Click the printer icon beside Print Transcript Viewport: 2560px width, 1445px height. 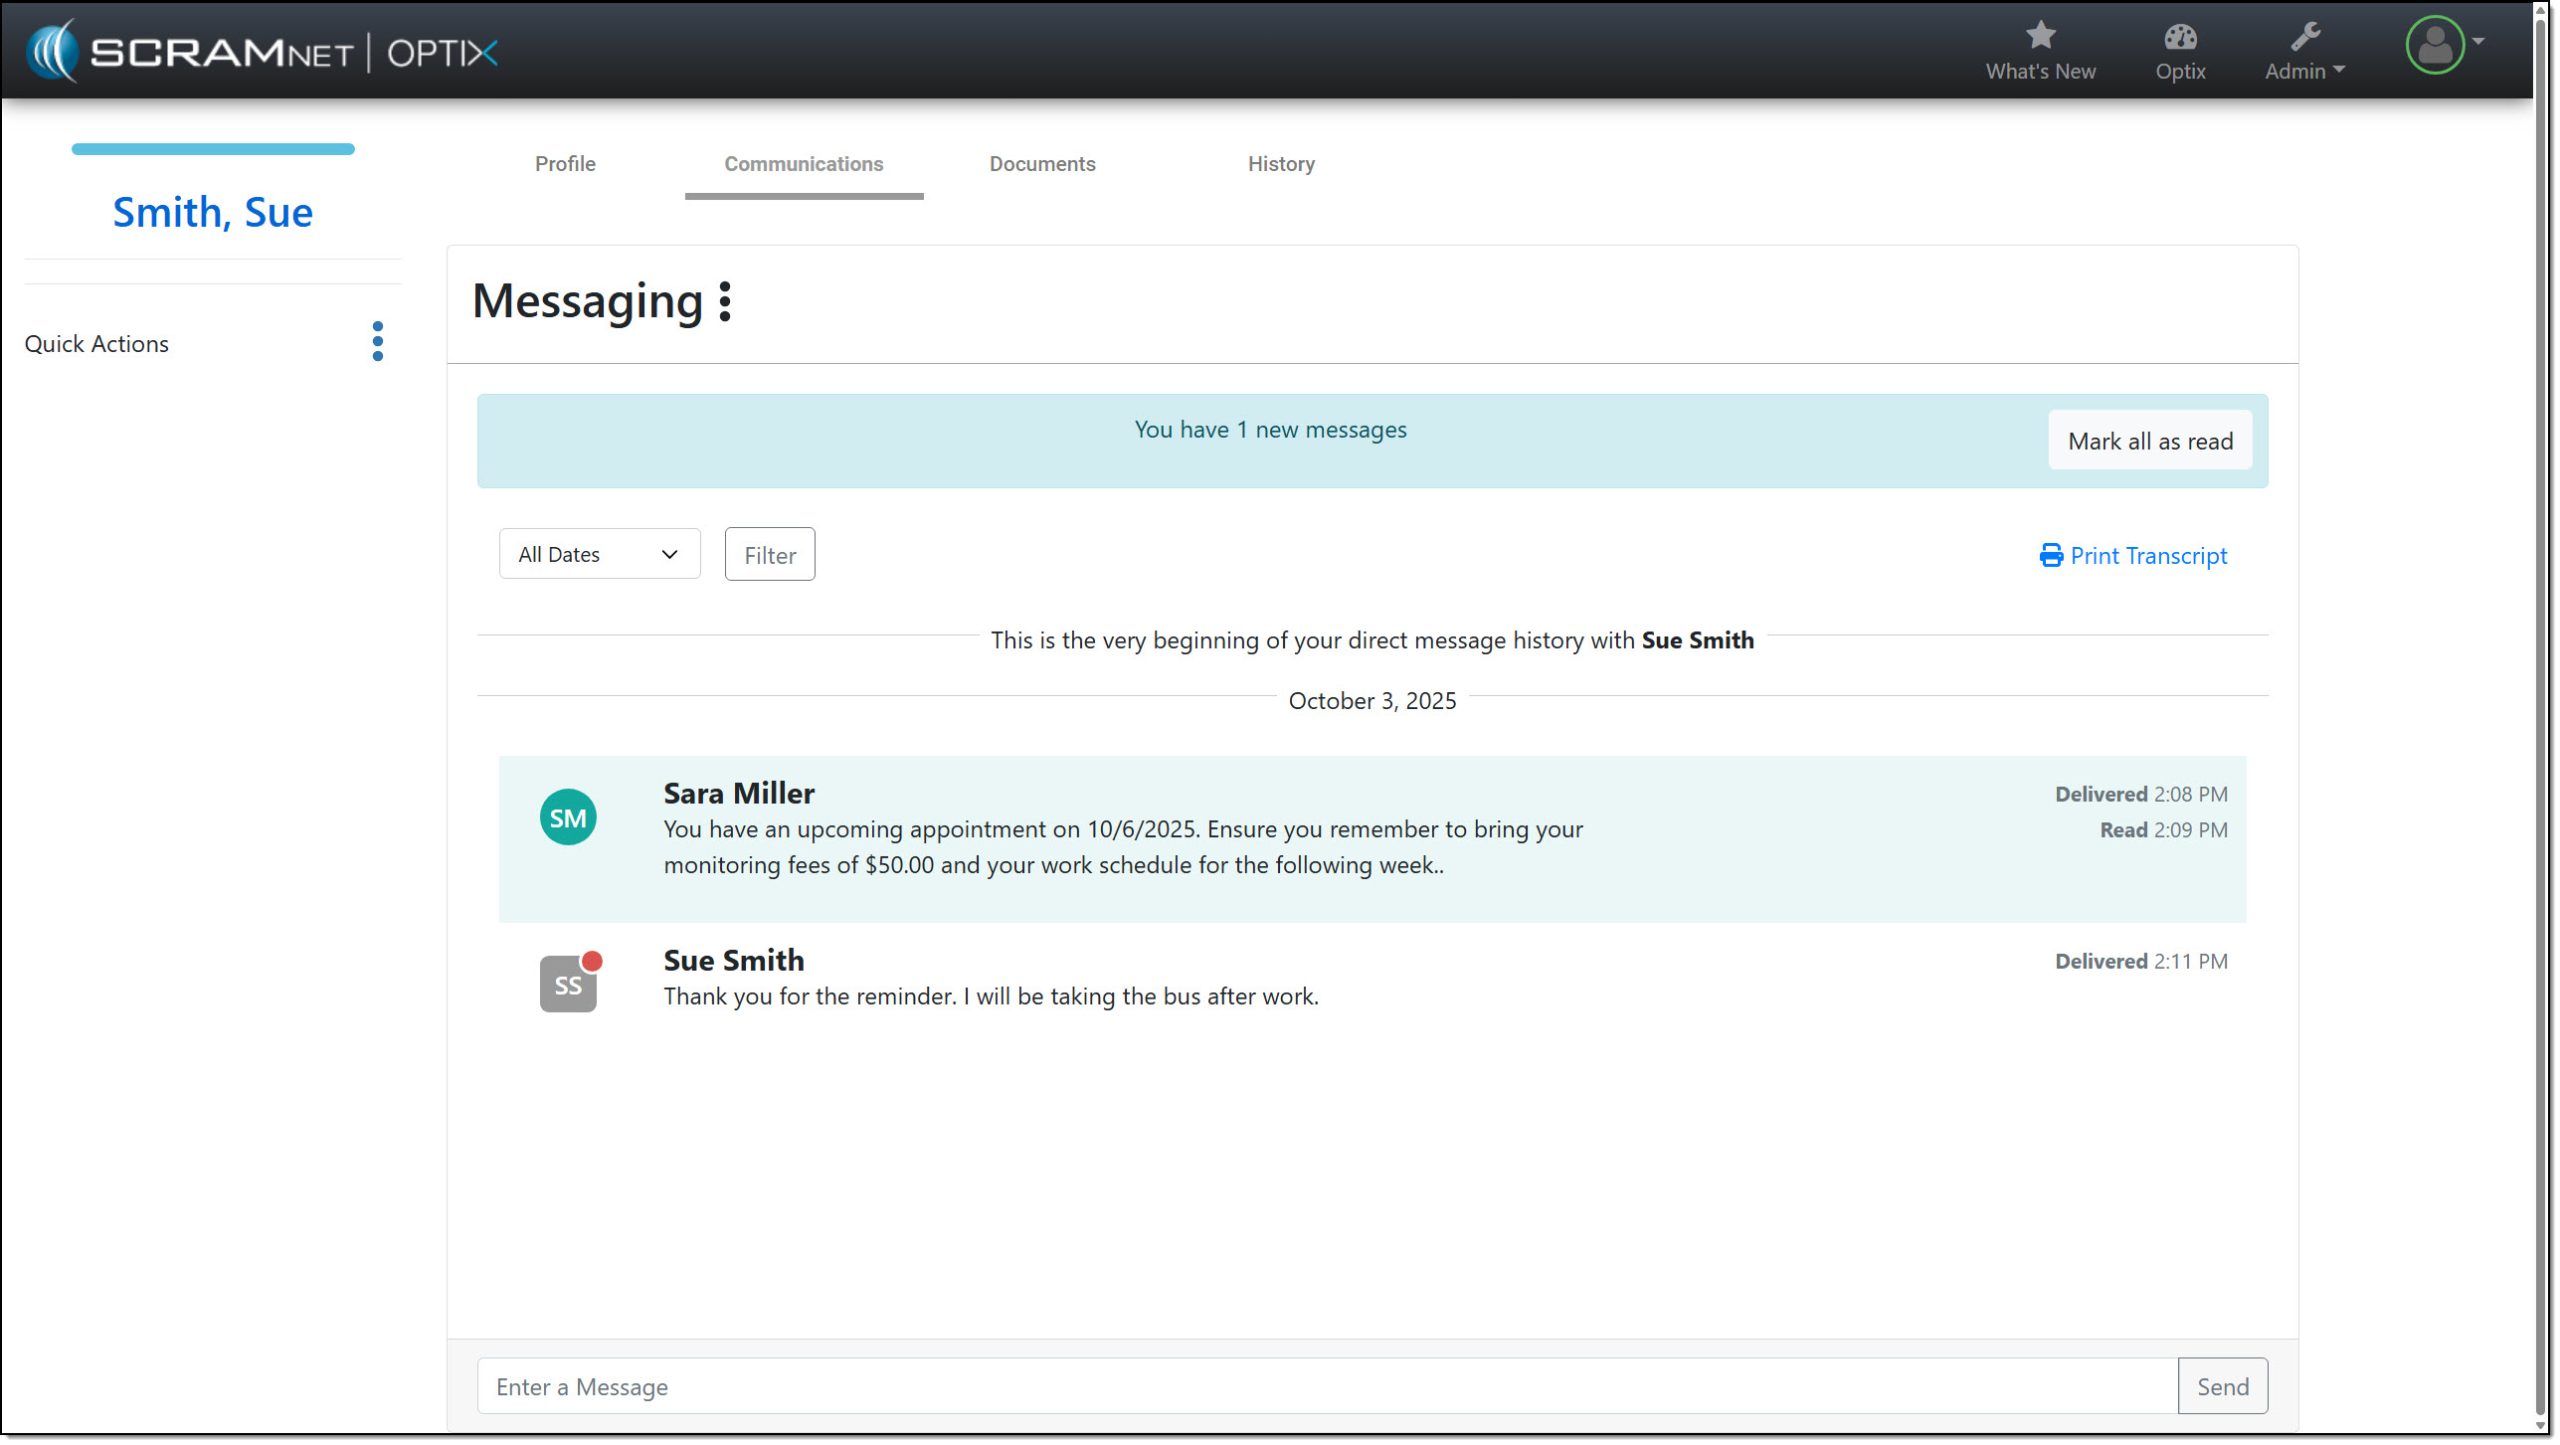[x=2050, y=556]
